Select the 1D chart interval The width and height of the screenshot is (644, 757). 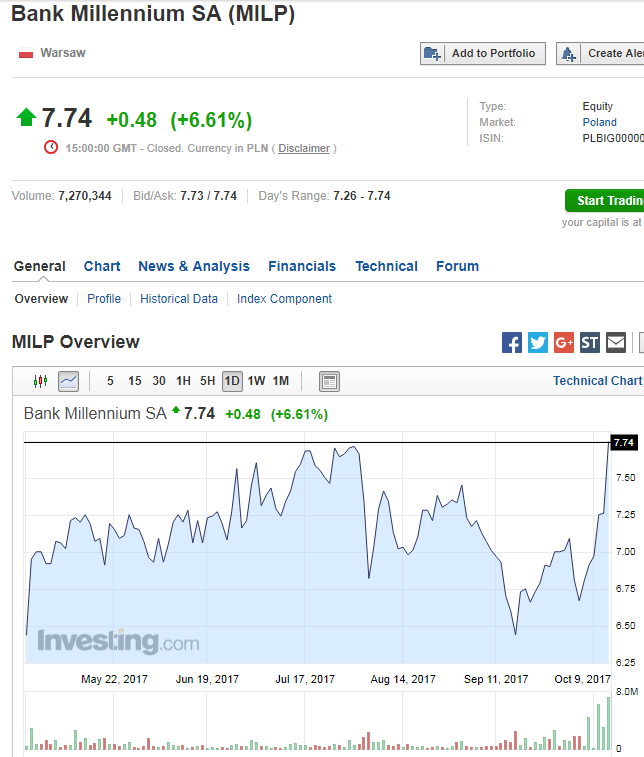tap(232, 381)
